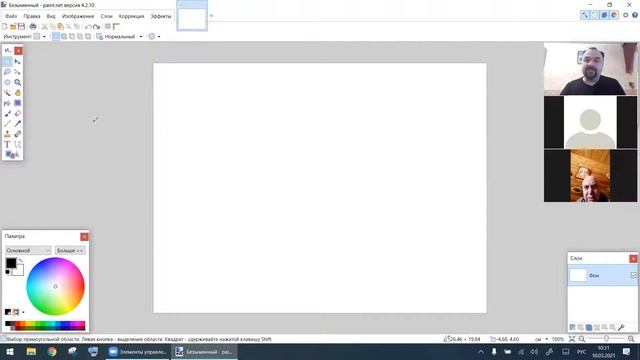Toggle the pixel grid icon
Image resolution: width=640 pixels, height=360 pixels.
pos(108,27)
